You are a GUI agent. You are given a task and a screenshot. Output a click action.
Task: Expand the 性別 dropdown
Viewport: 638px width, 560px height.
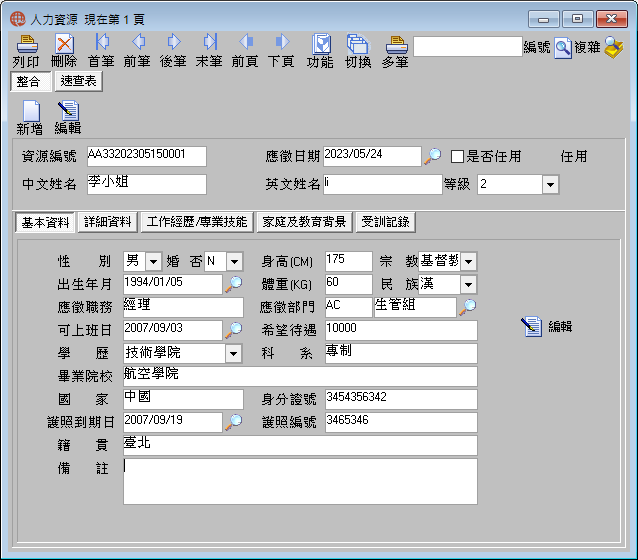click(153, 261)
